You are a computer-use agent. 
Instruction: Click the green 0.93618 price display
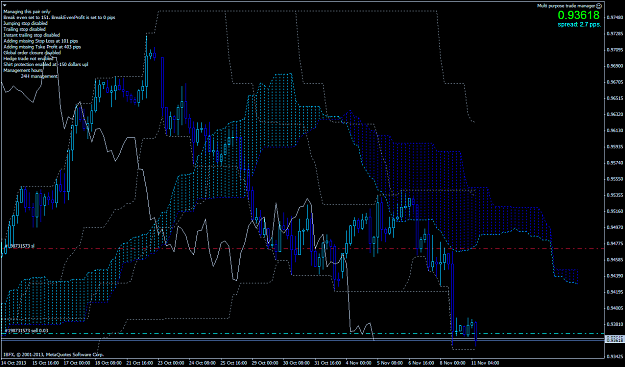pos(578,16)
